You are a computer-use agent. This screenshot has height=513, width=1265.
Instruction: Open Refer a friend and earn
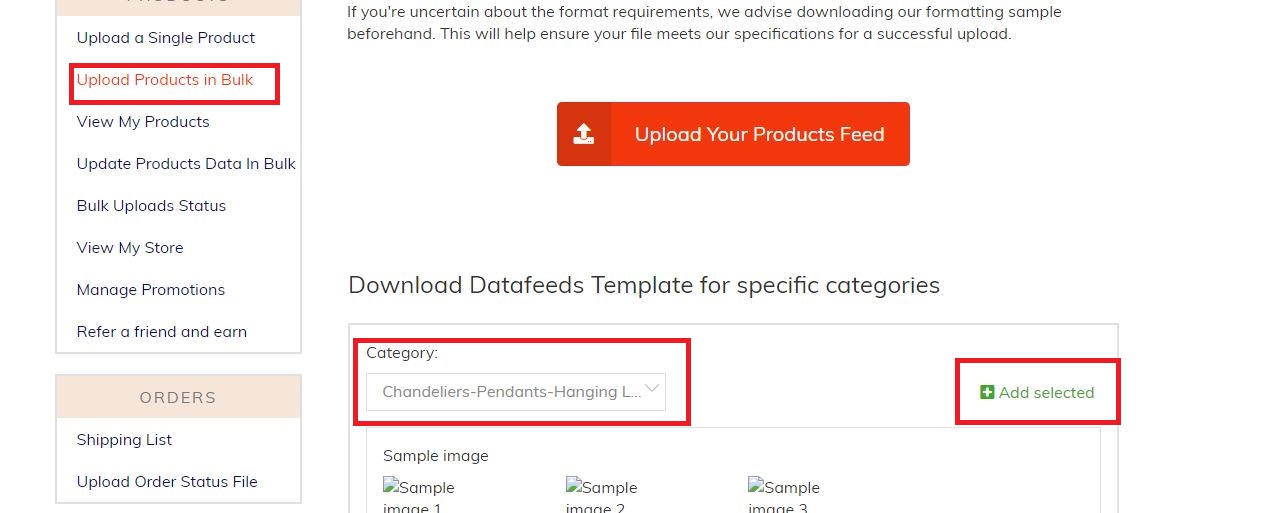tap(162, 332)
